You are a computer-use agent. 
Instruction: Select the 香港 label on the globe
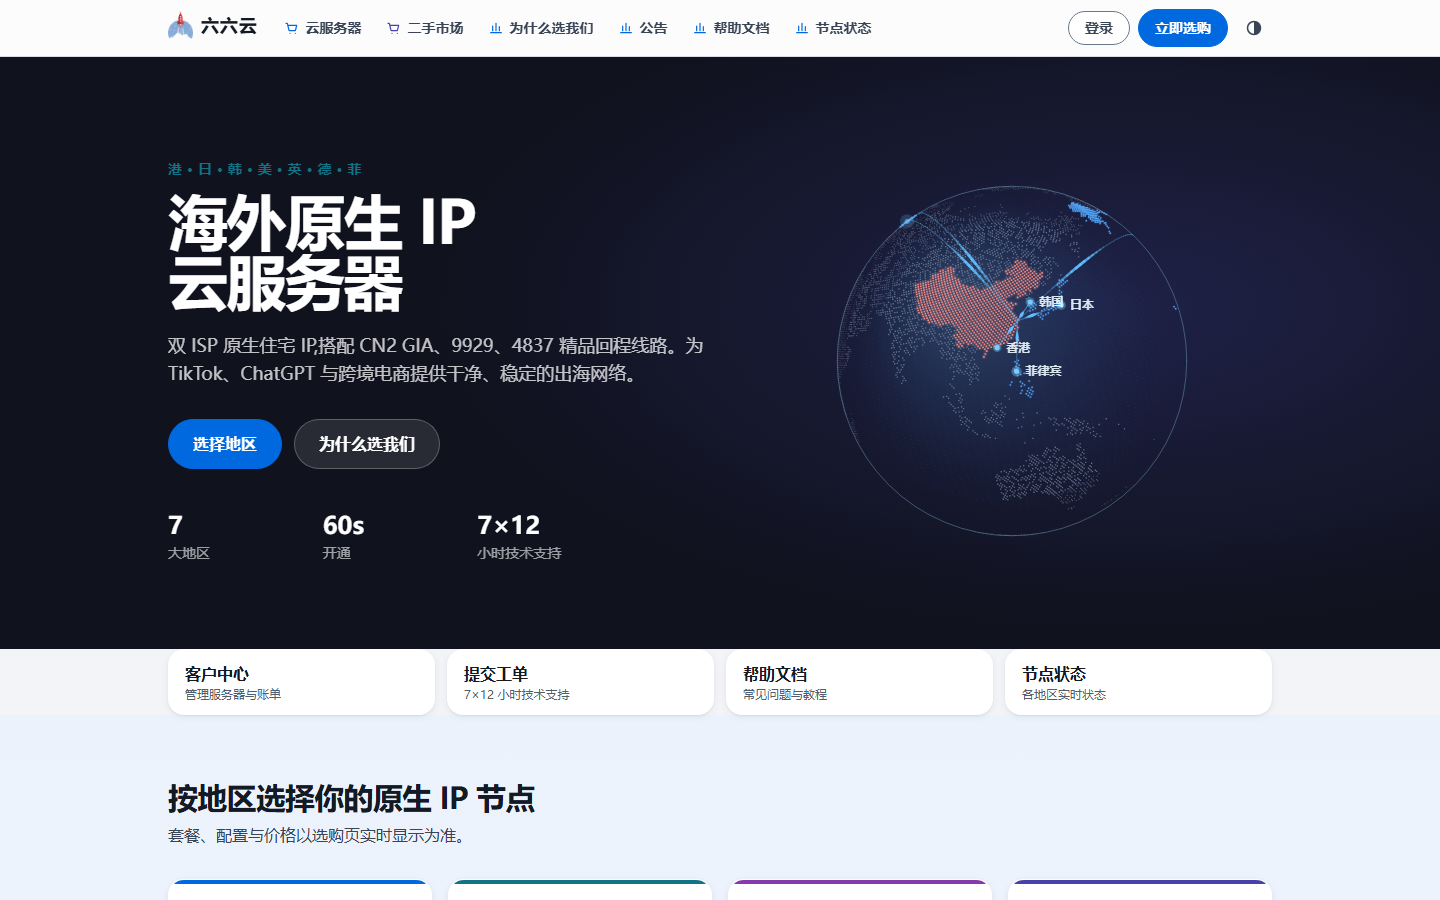1018,347
